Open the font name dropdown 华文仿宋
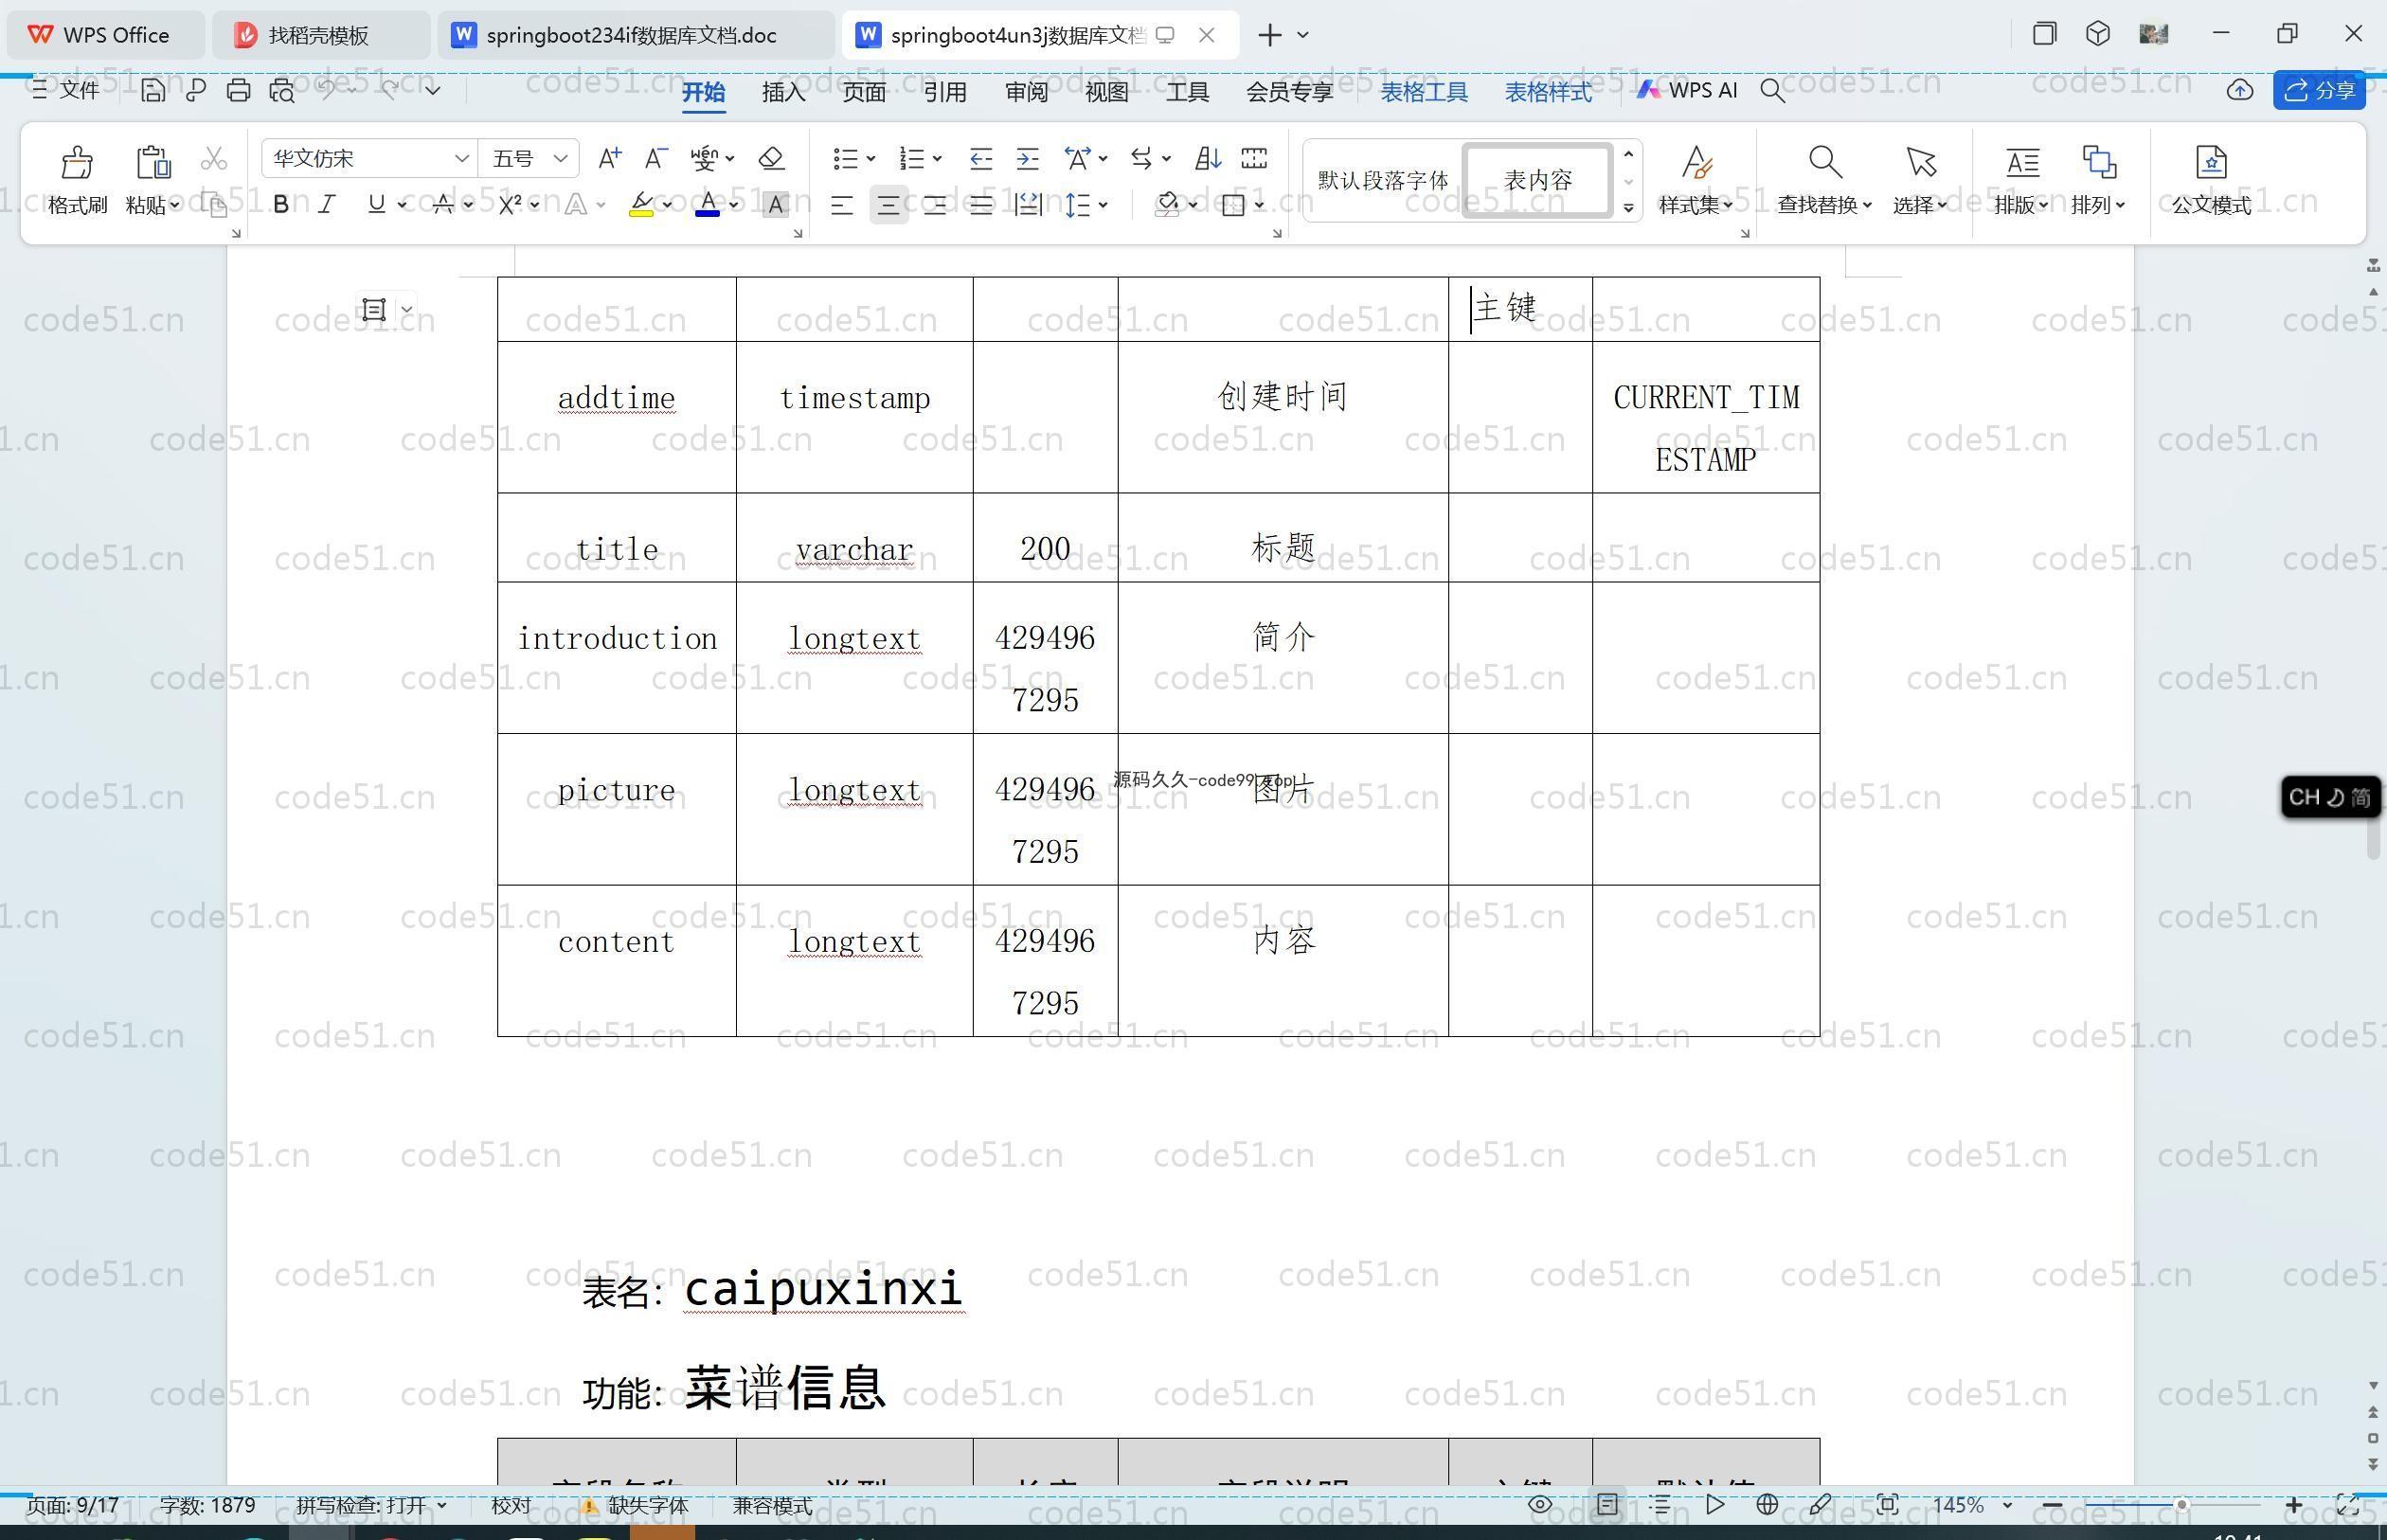 [461, 158]
